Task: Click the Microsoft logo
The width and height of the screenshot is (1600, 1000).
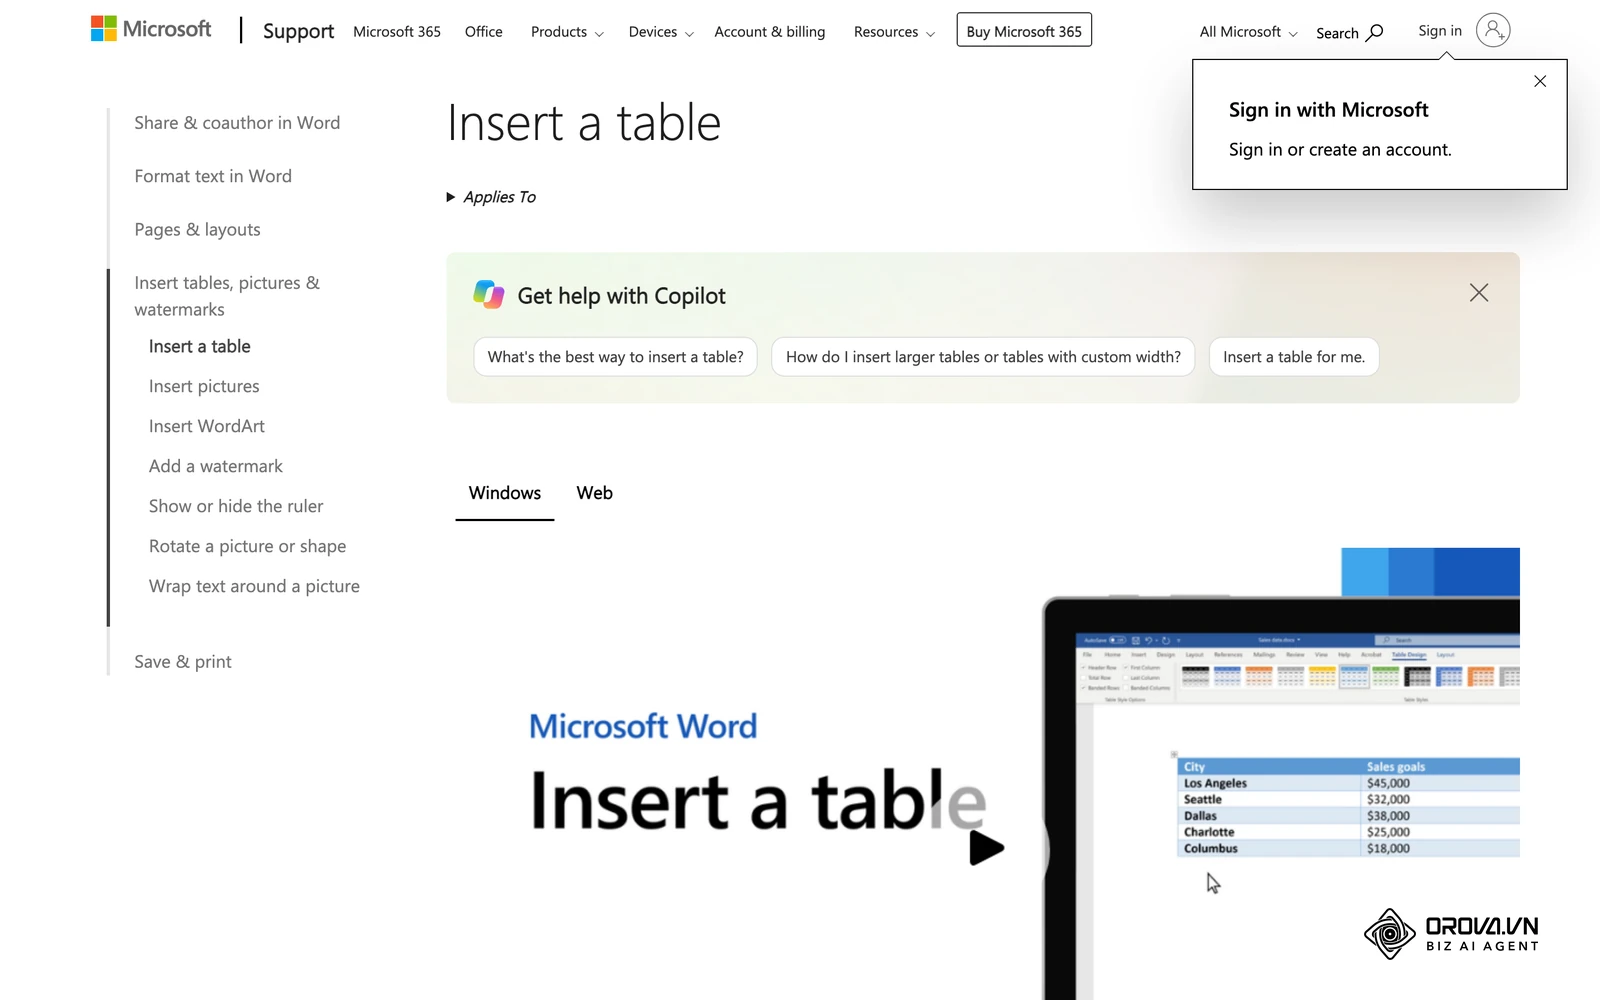Action: coord(151,29)
